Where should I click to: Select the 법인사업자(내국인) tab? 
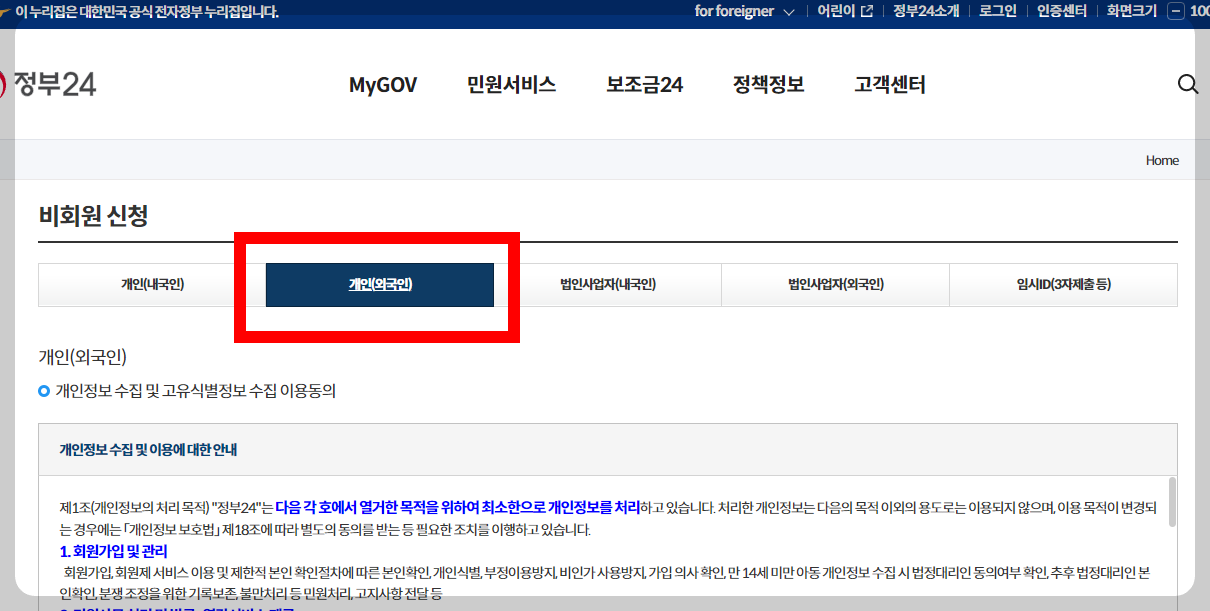click(x=608, y=285)
